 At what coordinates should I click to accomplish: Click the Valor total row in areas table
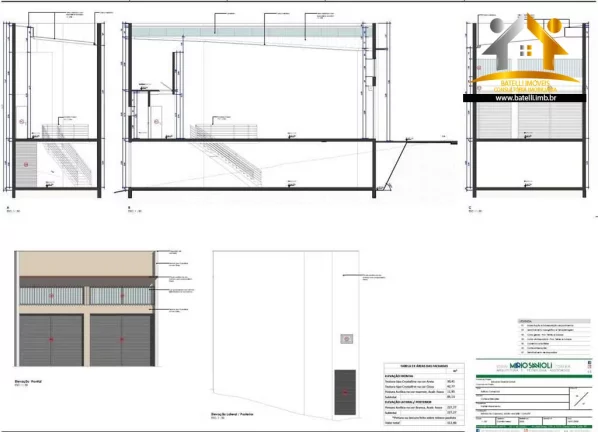(x=424, y=423)
